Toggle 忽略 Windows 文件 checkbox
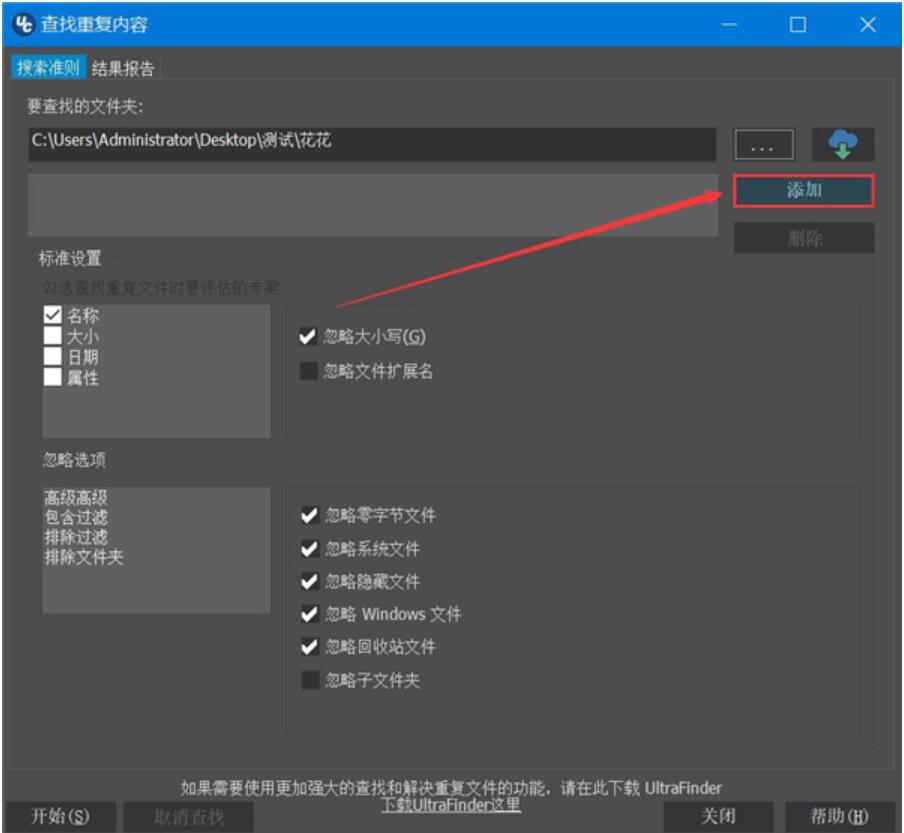 310,614
